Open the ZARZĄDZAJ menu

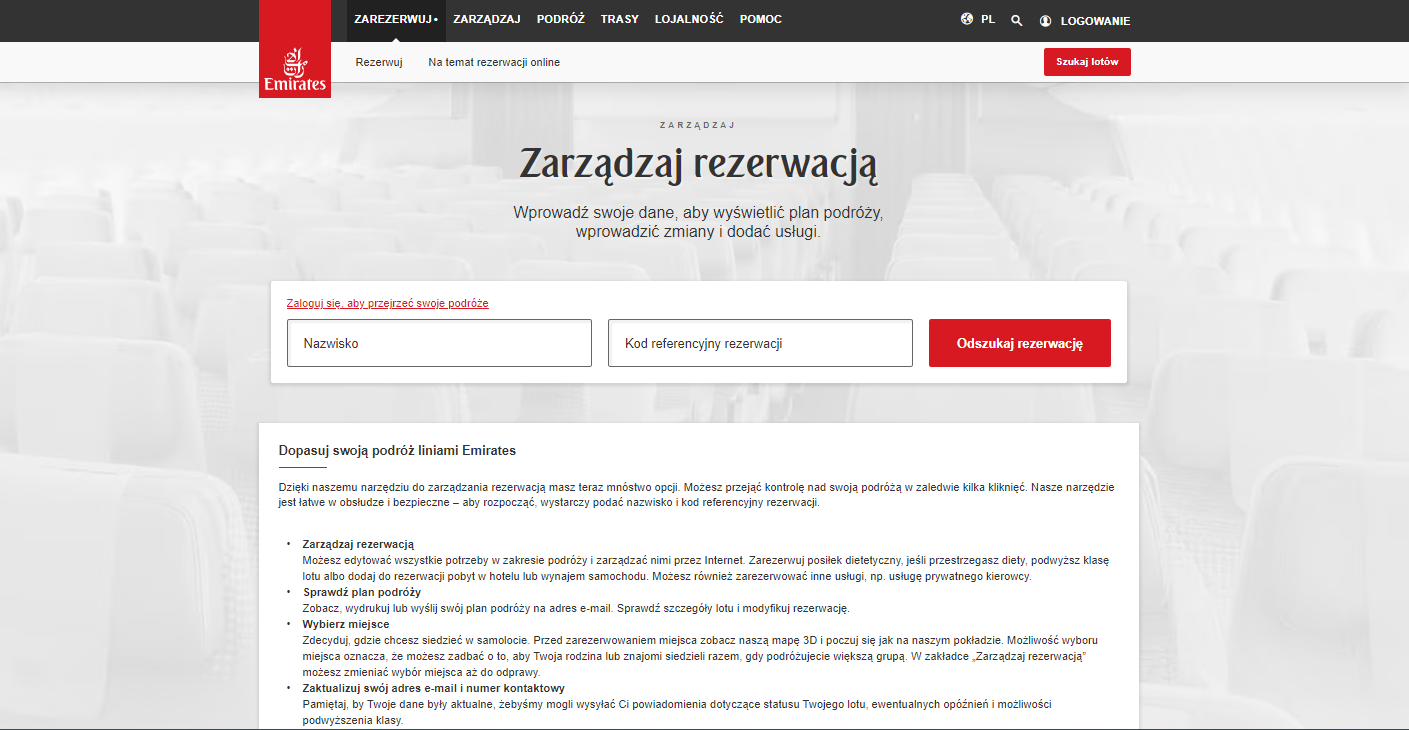coord(487,19)
